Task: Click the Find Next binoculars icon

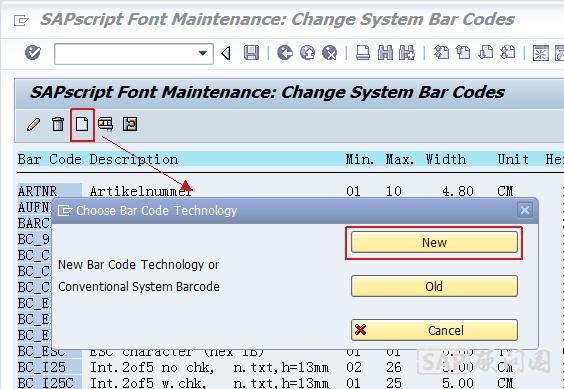Action: click(407, 53)
